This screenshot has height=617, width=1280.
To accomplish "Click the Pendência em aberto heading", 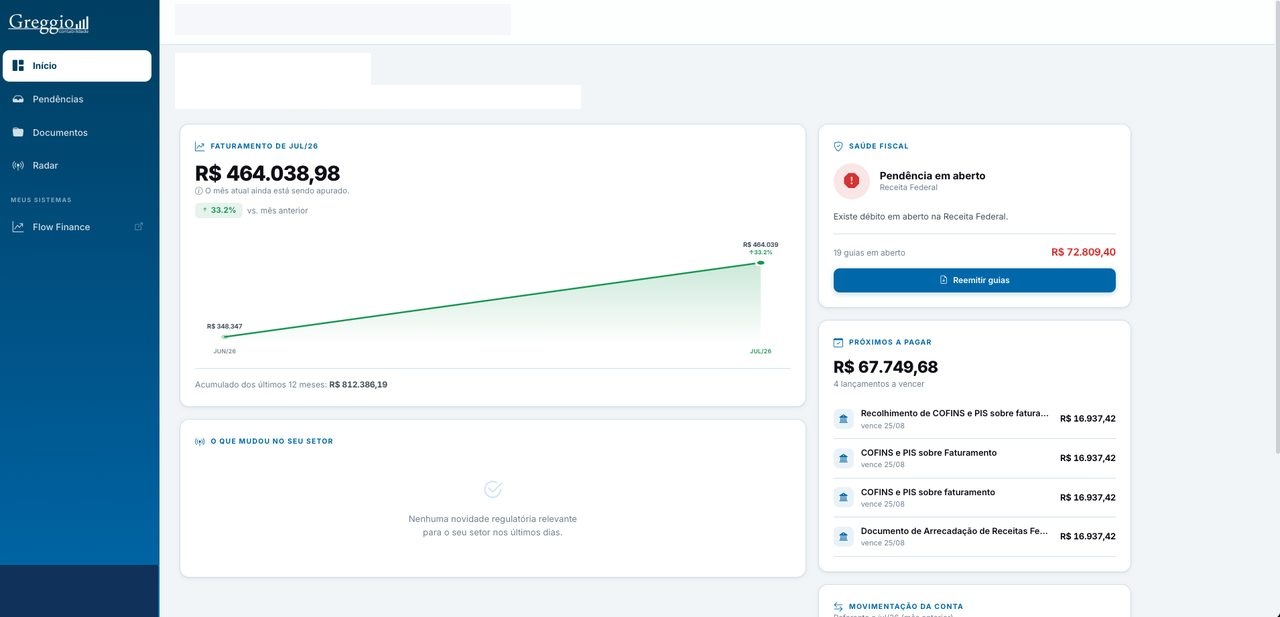I will [932, 175].
